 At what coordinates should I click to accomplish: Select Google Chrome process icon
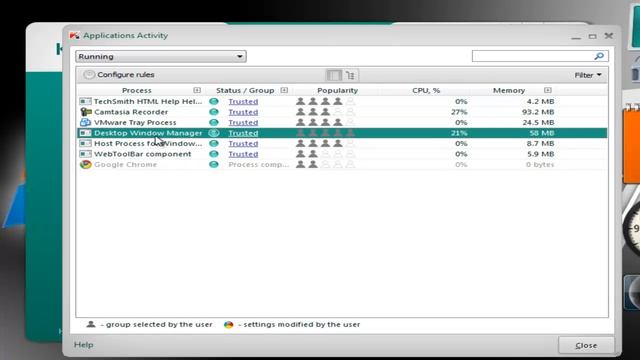pyautogui.click(x=85, y=164)
